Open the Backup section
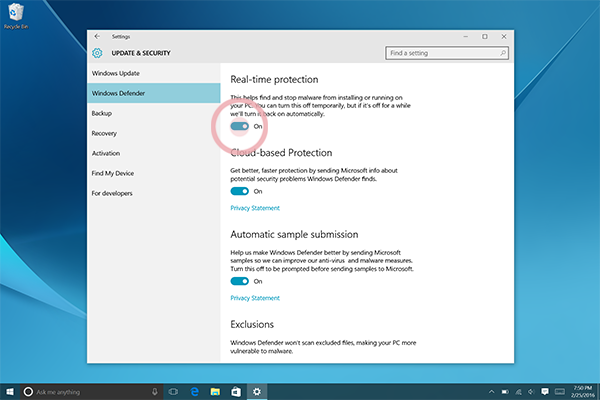The width and height of the screenshot is (600, 400). [154, 113]
